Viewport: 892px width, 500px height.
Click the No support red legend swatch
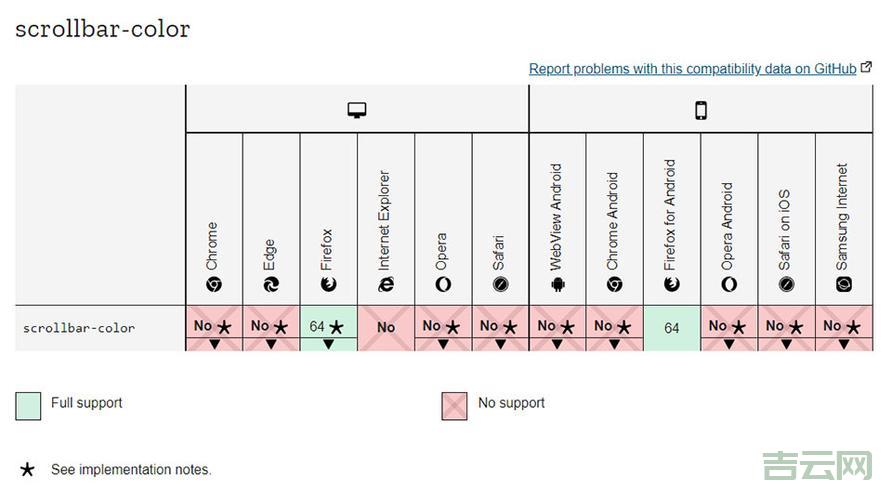(454, 406)
